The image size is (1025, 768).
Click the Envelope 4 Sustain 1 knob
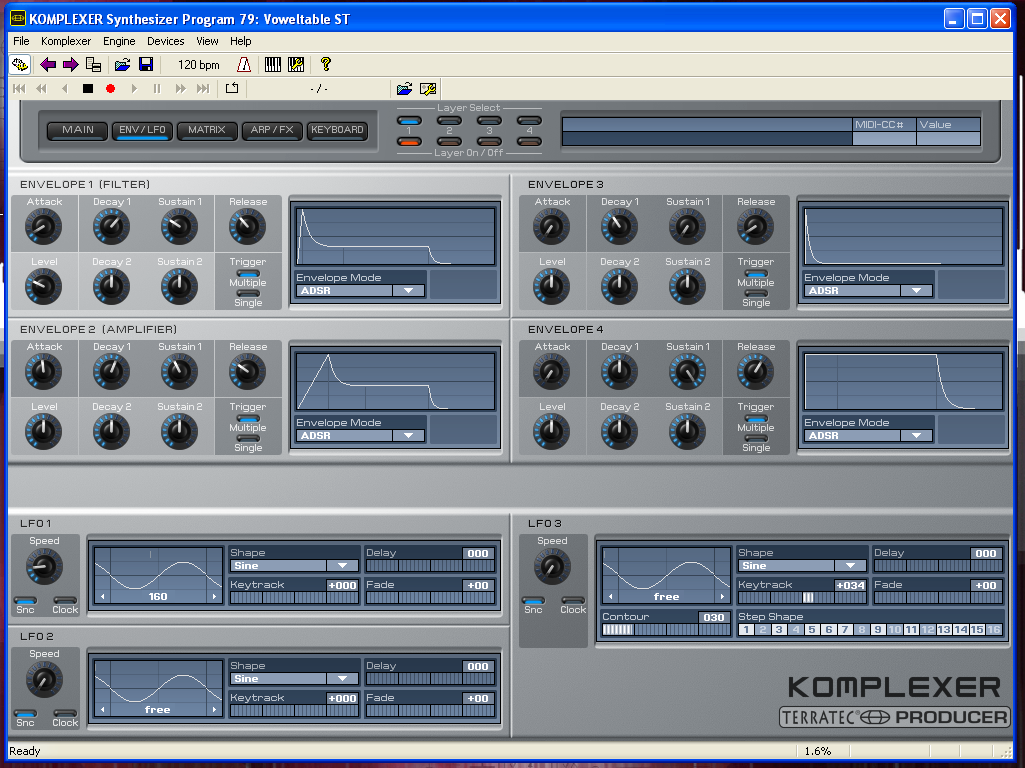pos(687,372)
